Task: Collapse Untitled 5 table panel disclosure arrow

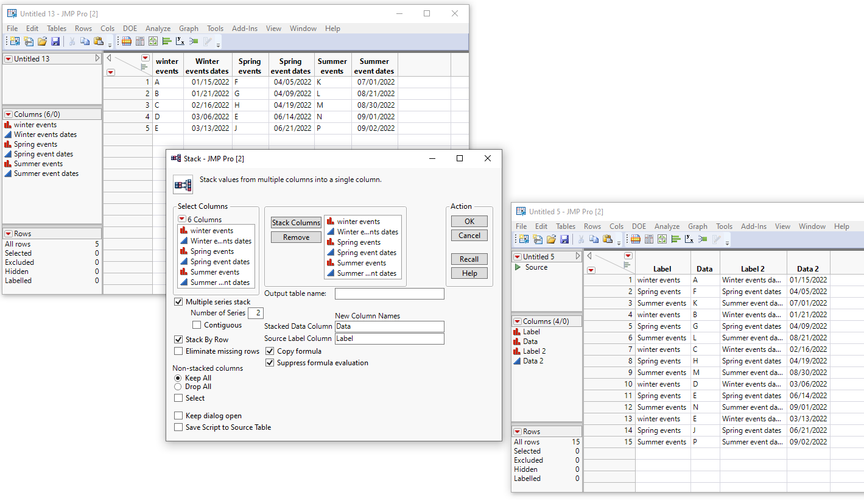Action: [x=577, y=256]
